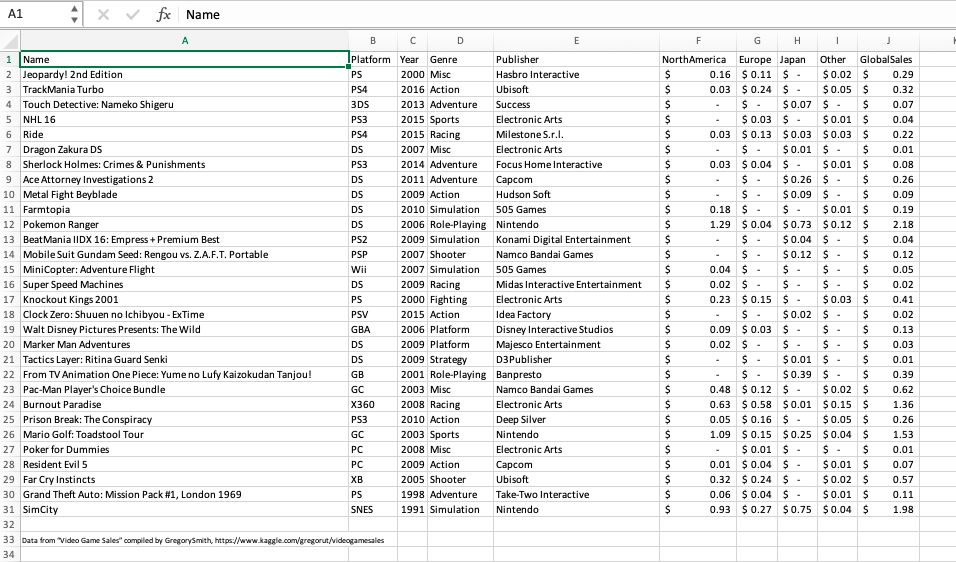This screenshot has width=956, height=562.
Task: Select column J header
Action: [888, 41]
